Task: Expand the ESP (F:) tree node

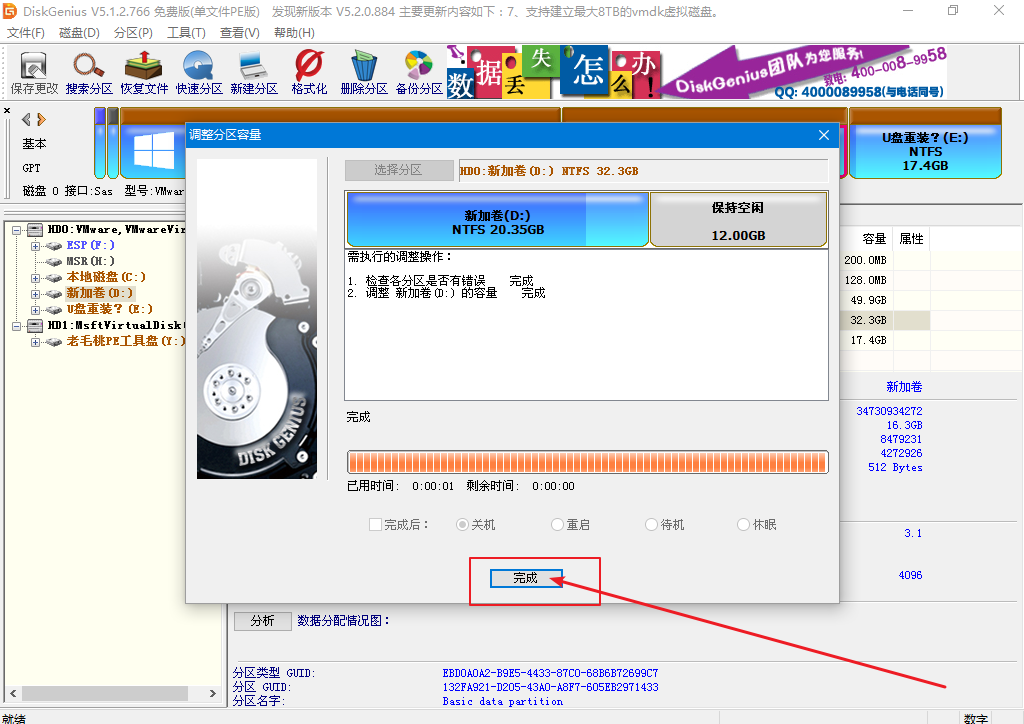Action: coord(35,246)
